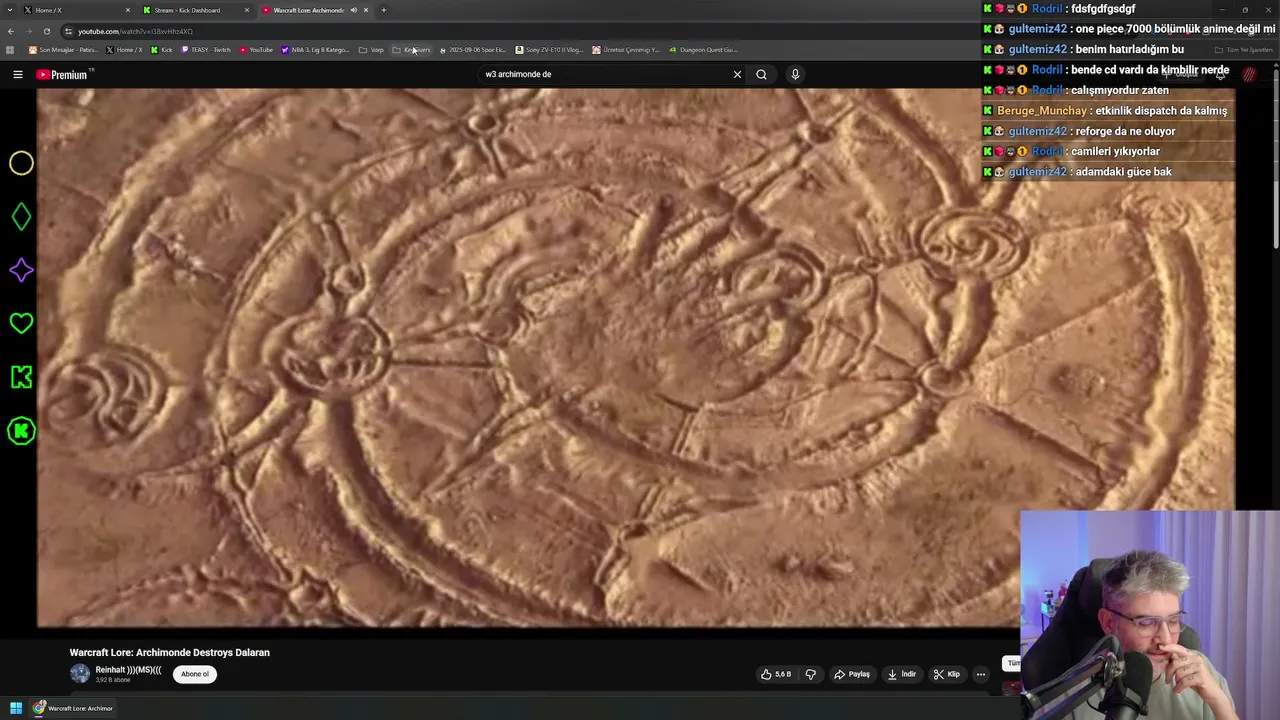Open the YouTube hamburger guide menu
The image size is (1280, 720).
pos(17,74)
